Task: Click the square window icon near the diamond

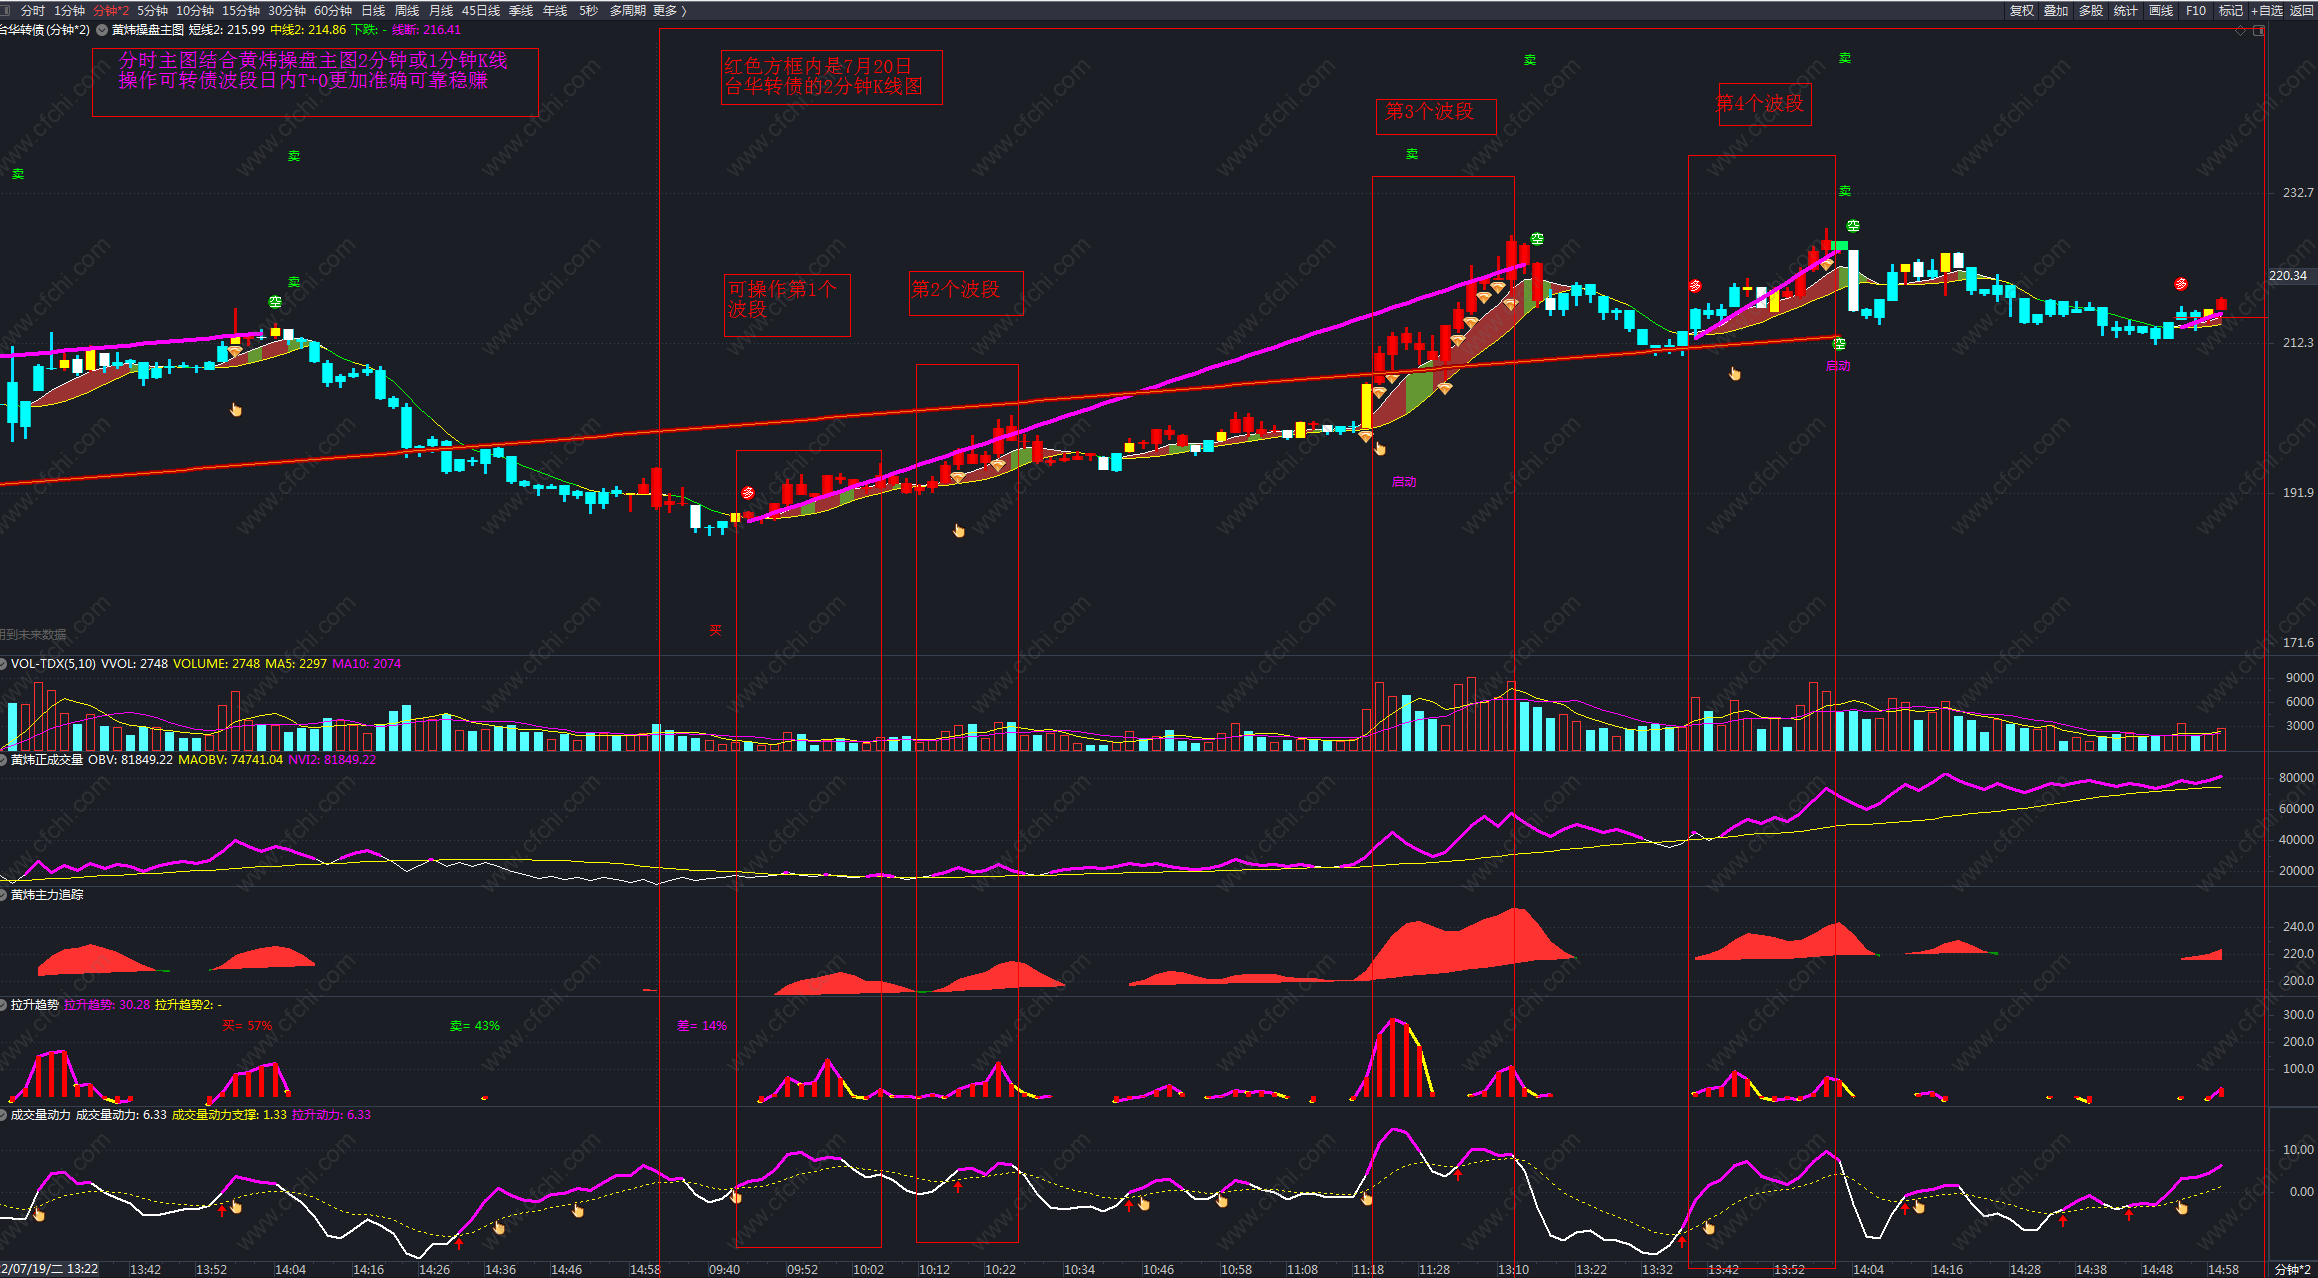Action: click(2257, 31)
